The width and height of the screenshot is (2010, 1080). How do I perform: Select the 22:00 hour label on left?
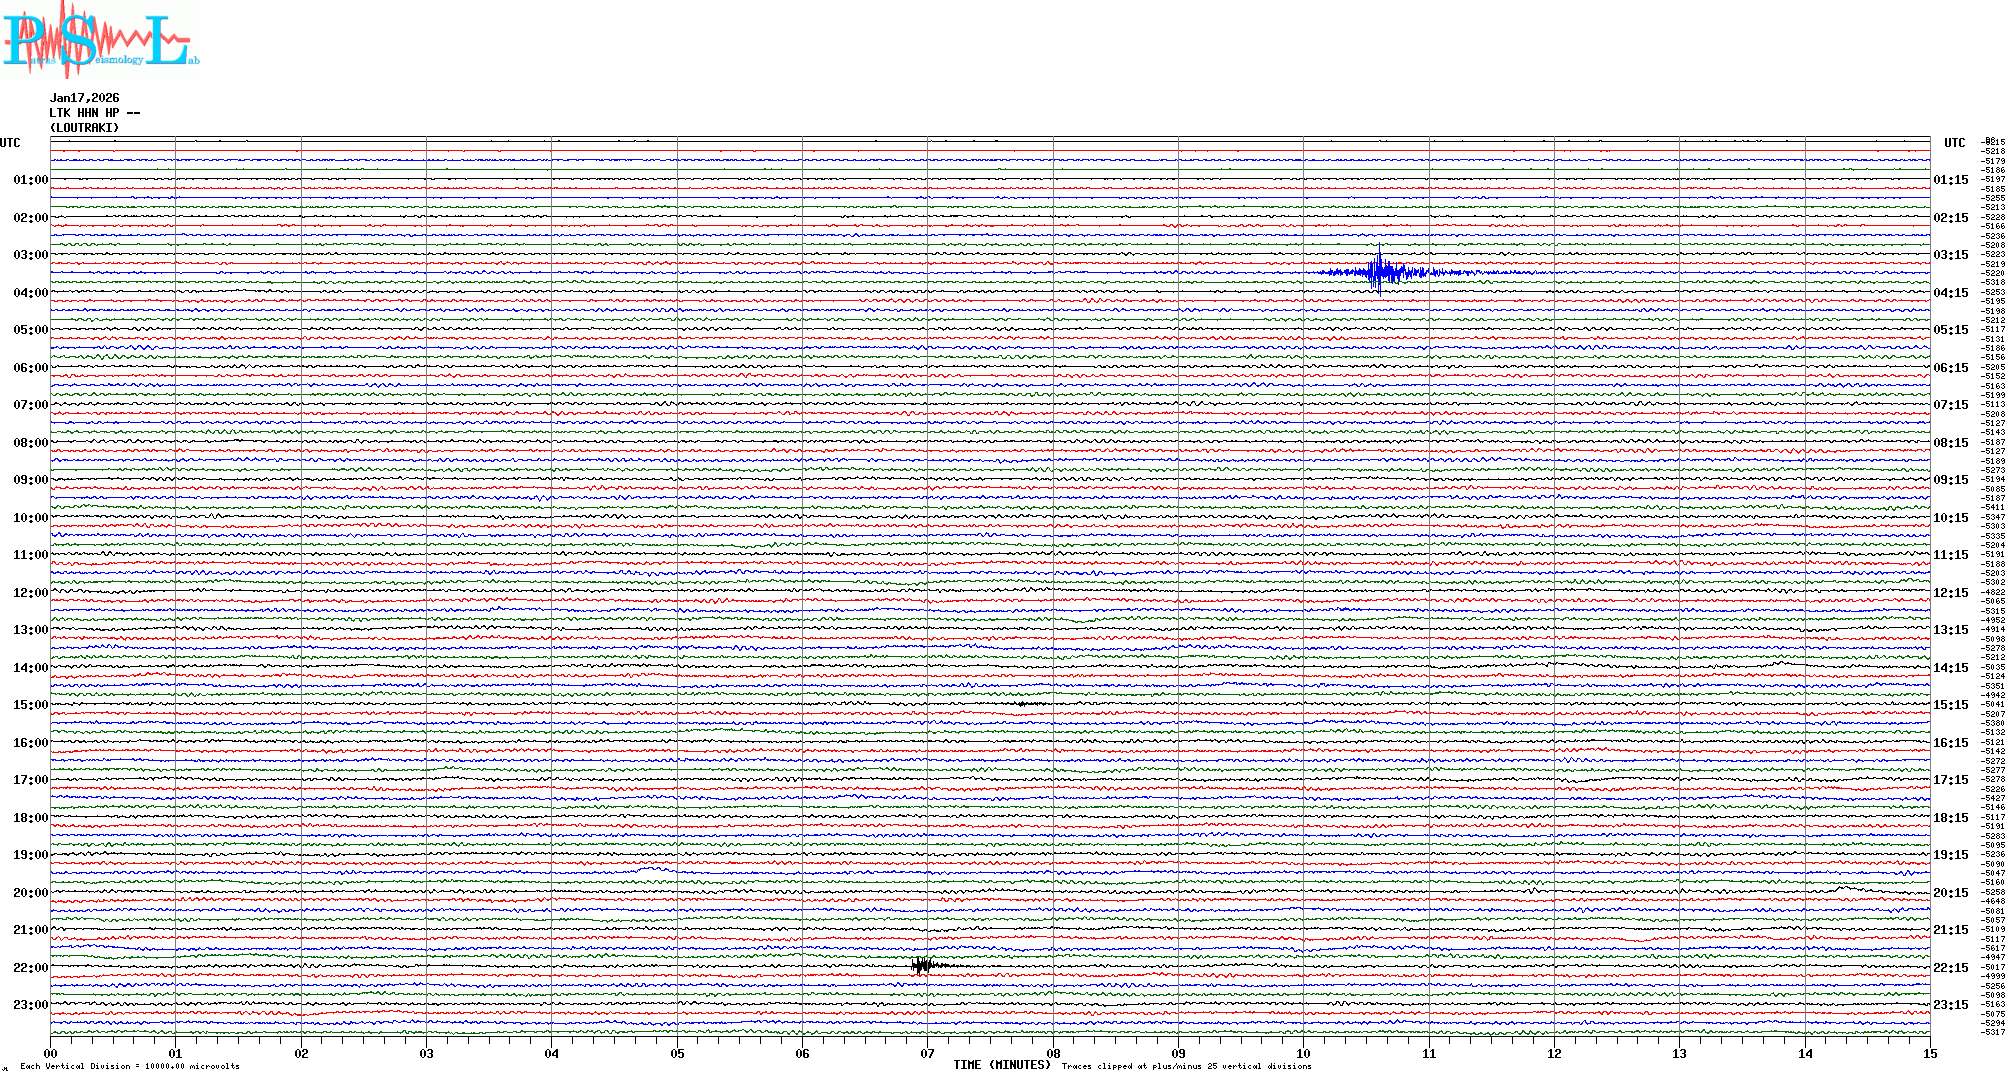[30, 968]
